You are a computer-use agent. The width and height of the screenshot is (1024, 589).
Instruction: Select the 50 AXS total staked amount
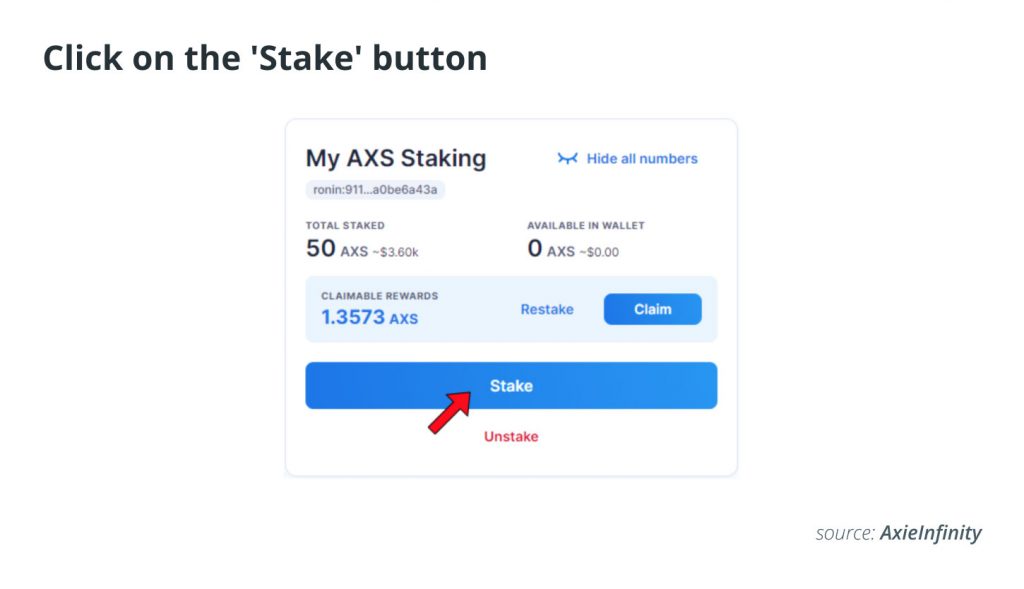coord(336,249)
